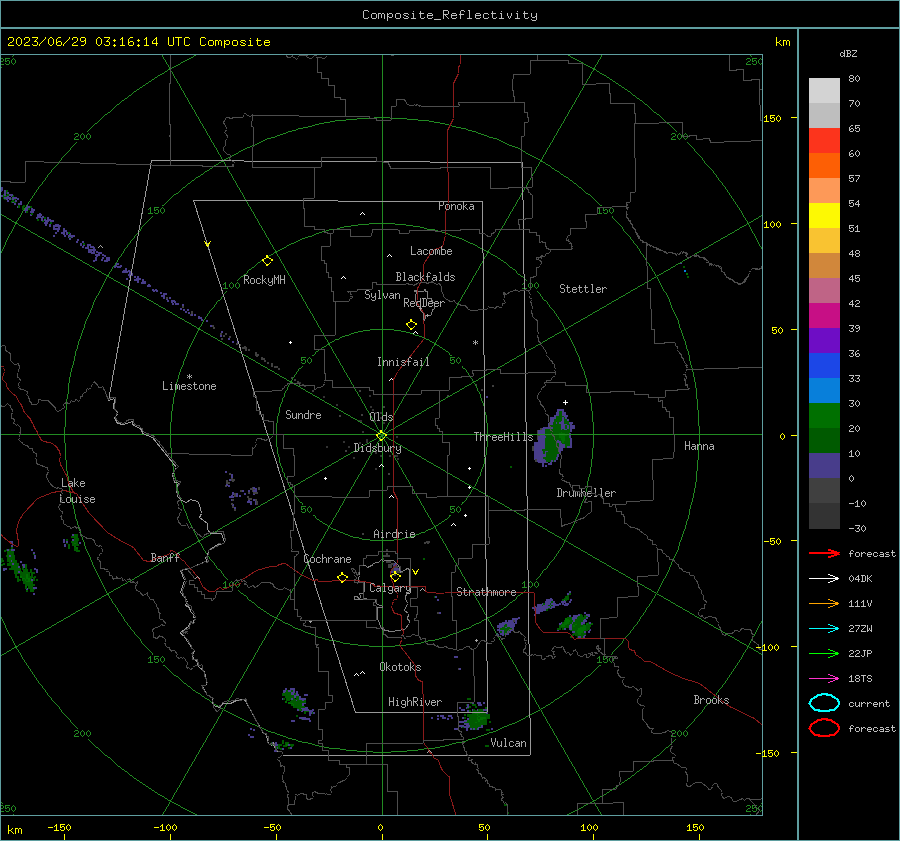The width and height of the screenshot is (900, 841).
Task: Click the red forecast ellipse icon
Action: 824,728
